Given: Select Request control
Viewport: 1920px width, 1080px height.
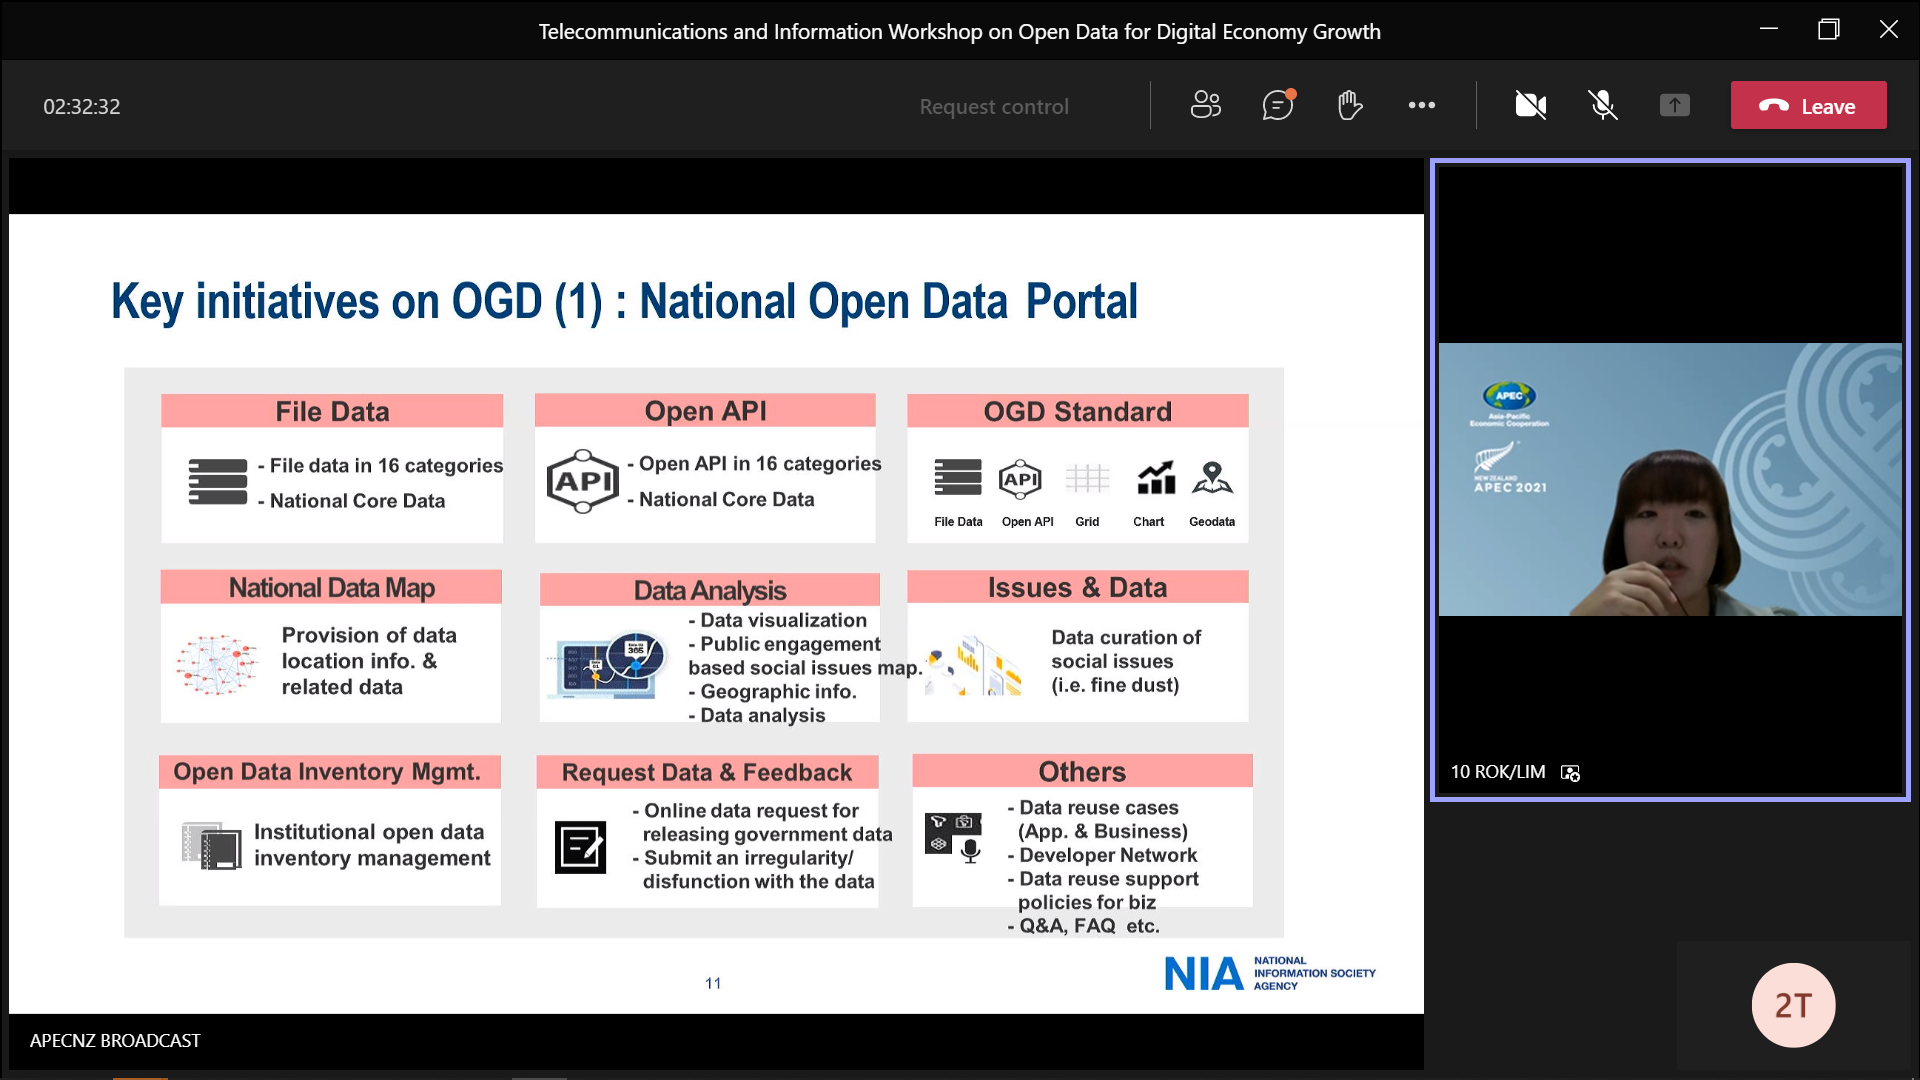Looking at the screenshot, I should point(993,106).
